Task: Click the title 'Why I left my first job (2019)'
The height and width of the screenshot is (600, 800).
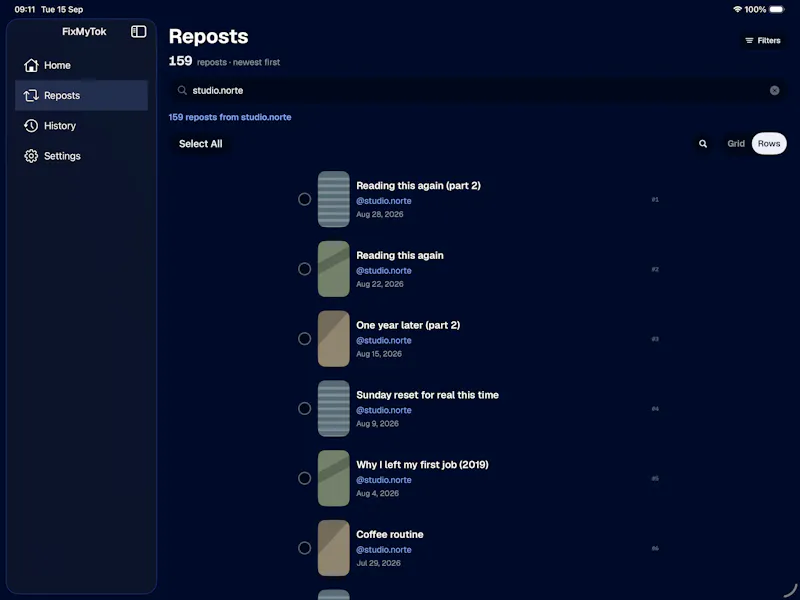Action: (422, 465)
